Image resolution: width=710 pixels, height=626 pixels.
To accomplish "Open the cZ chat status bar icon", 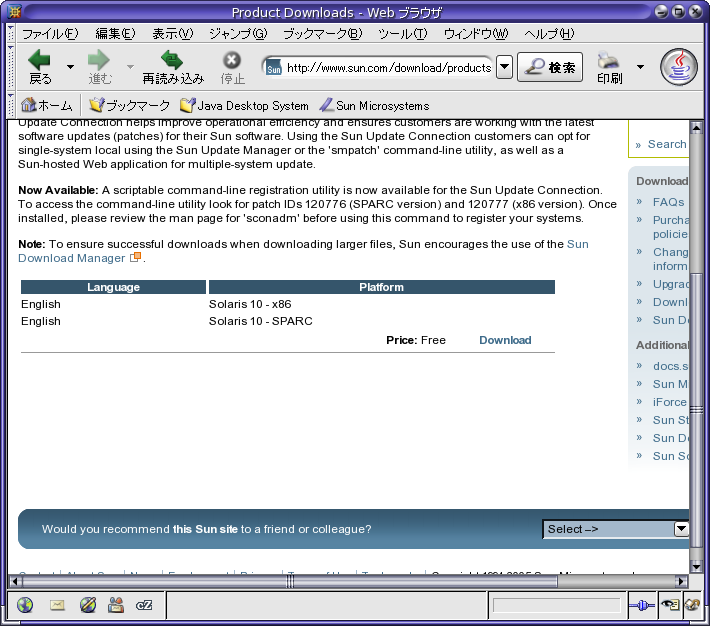I will (x=144, y=605).
